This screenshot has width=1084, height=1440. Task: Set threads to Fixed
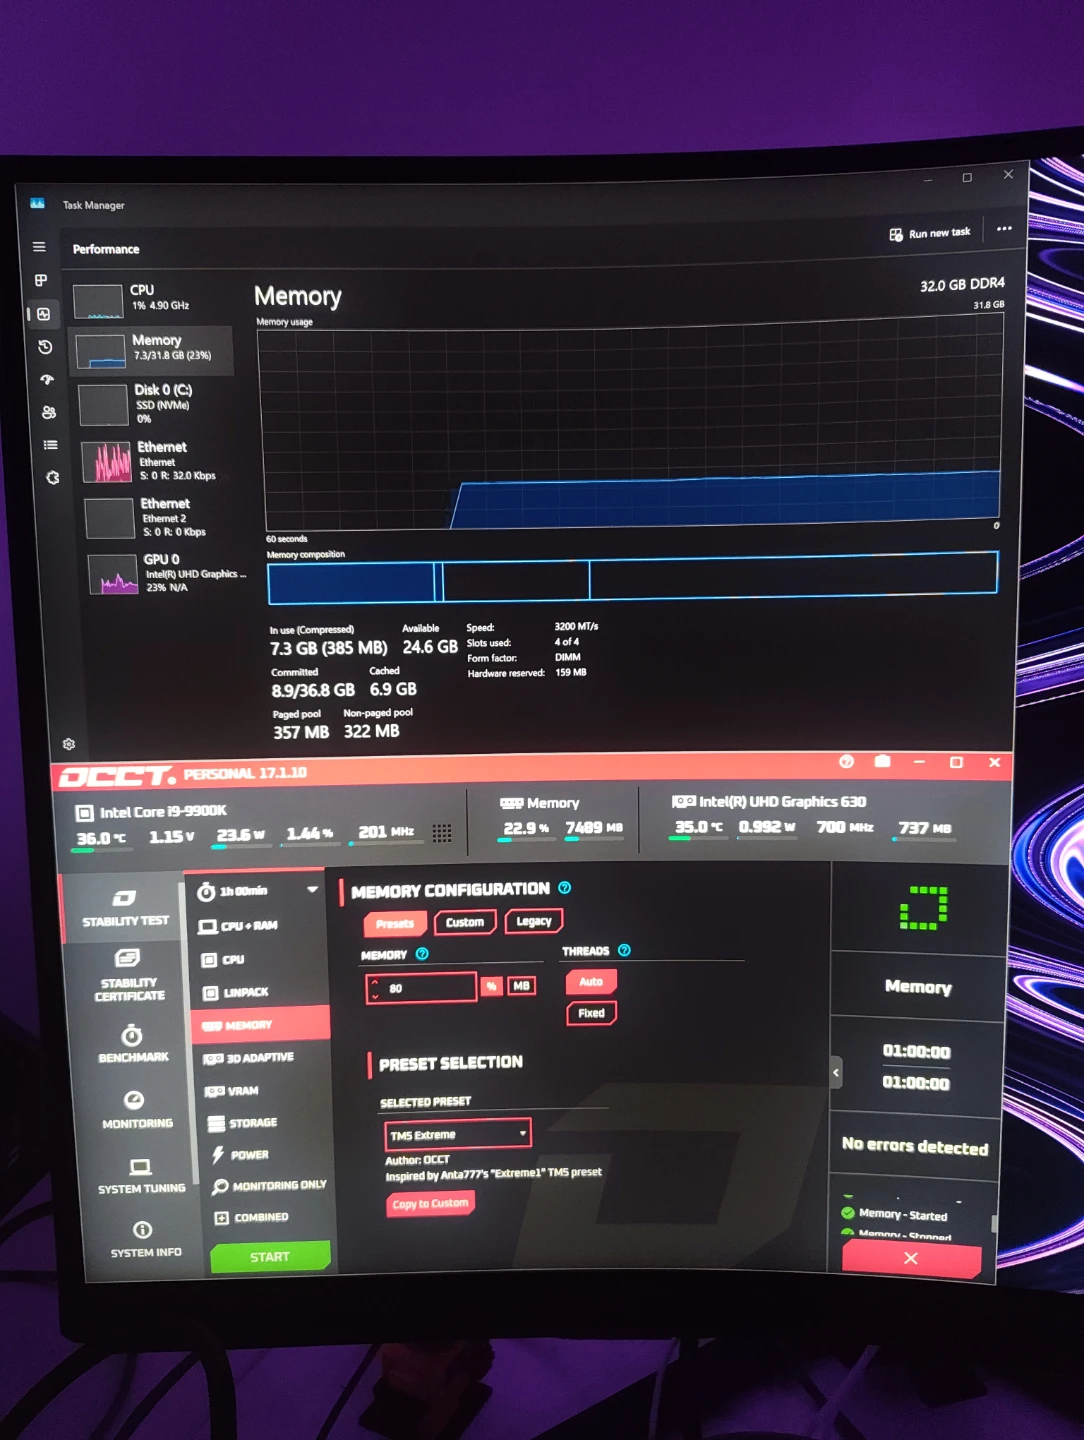coord(591,1013)
